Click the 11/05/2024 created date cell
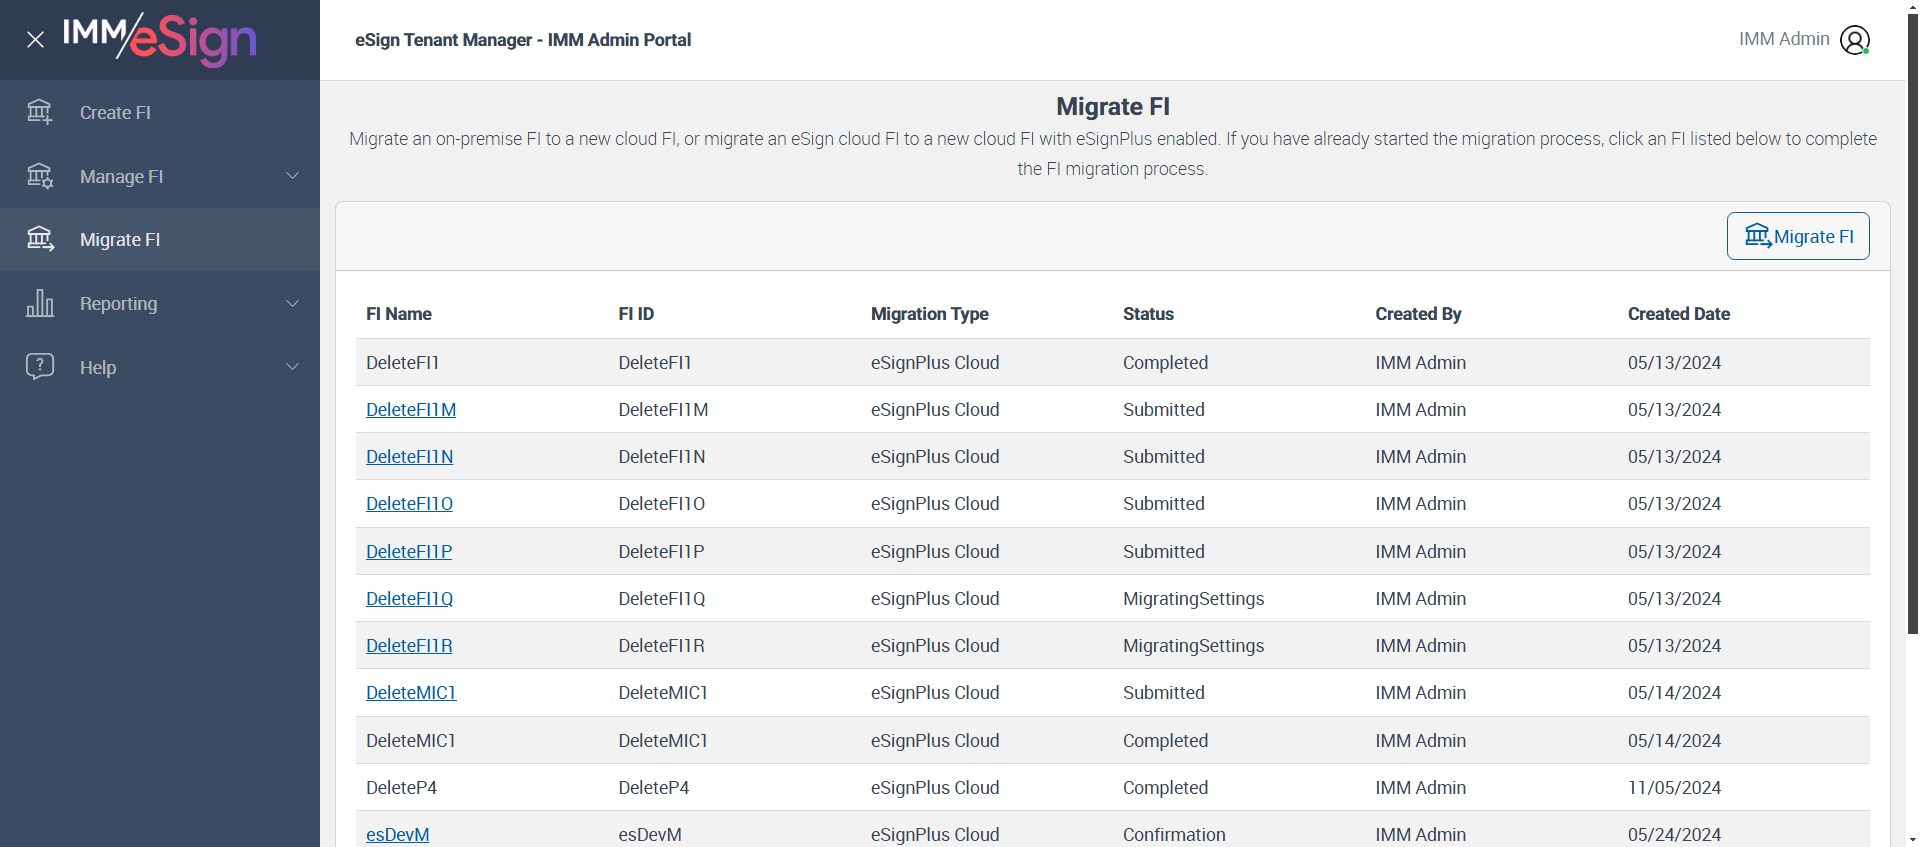Image resolution: width=1920 pixels, height=847 pixels. [1675, 788]
